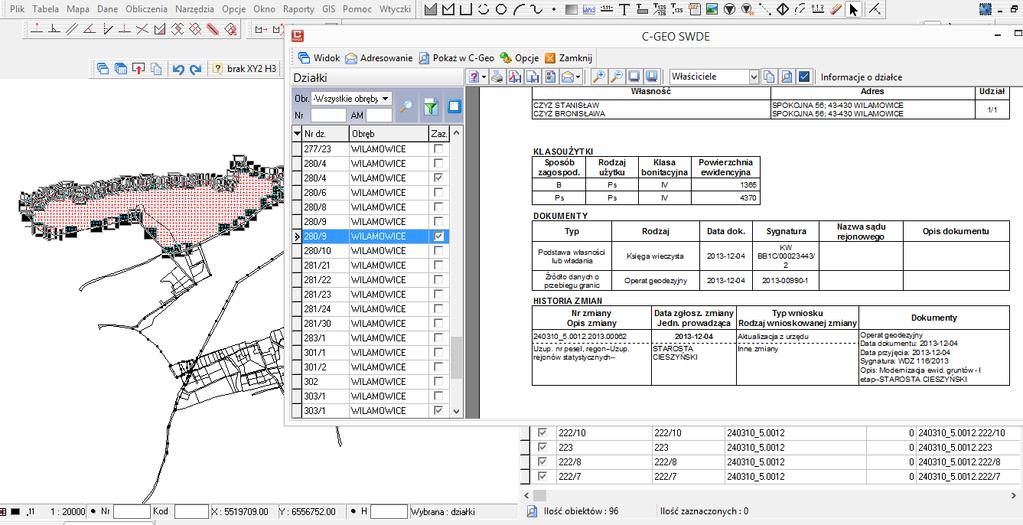1023x525 pixels.
Task: Open the Wtyczki menu
Action: coord(395,9)
